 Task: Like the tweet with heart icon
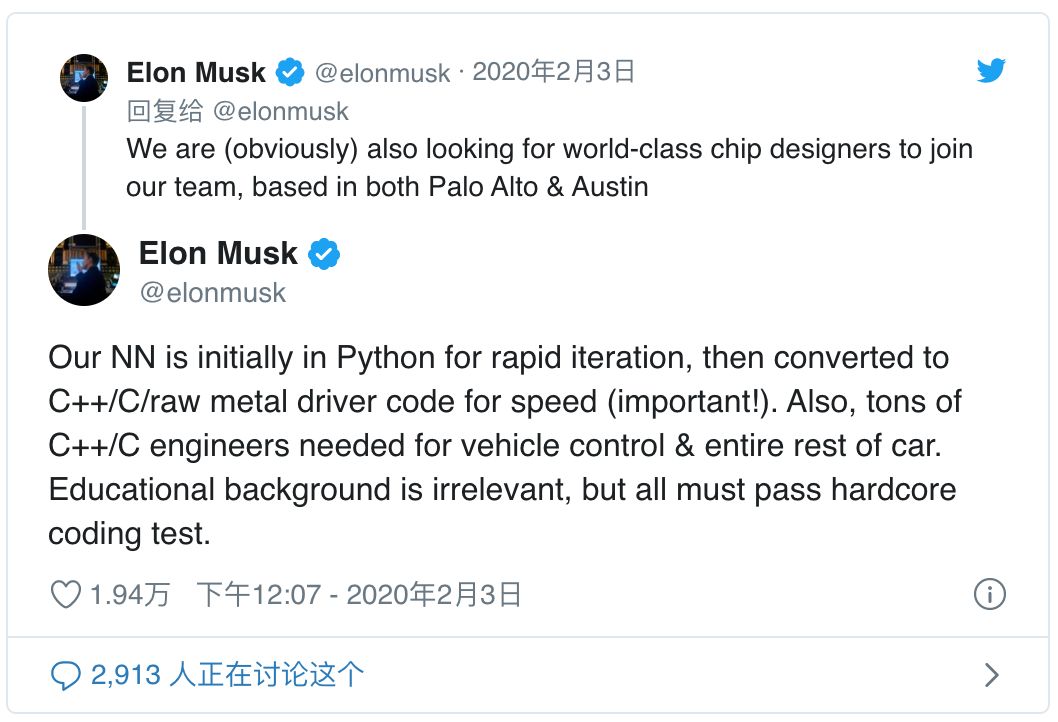65,594
